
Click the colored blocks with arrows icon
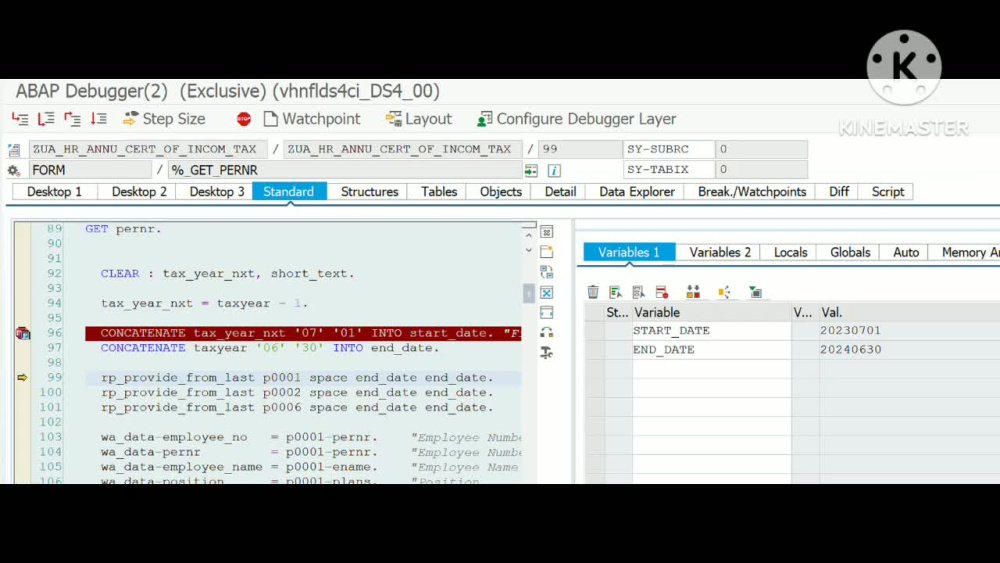[693, 292]
